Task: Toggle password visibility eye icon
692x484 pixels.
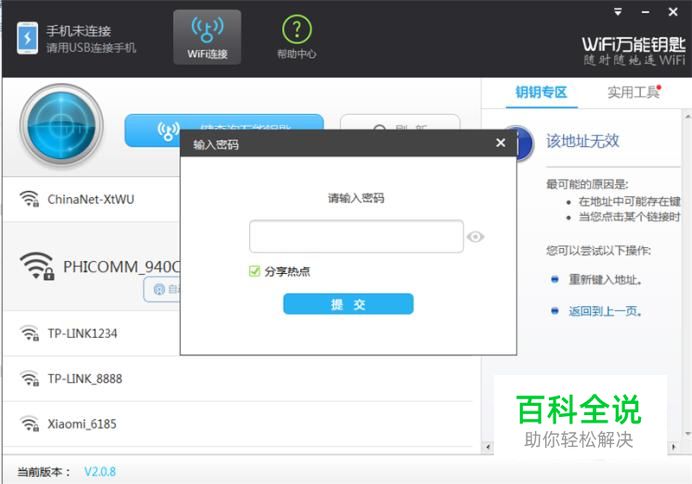Action: point(475,237)
